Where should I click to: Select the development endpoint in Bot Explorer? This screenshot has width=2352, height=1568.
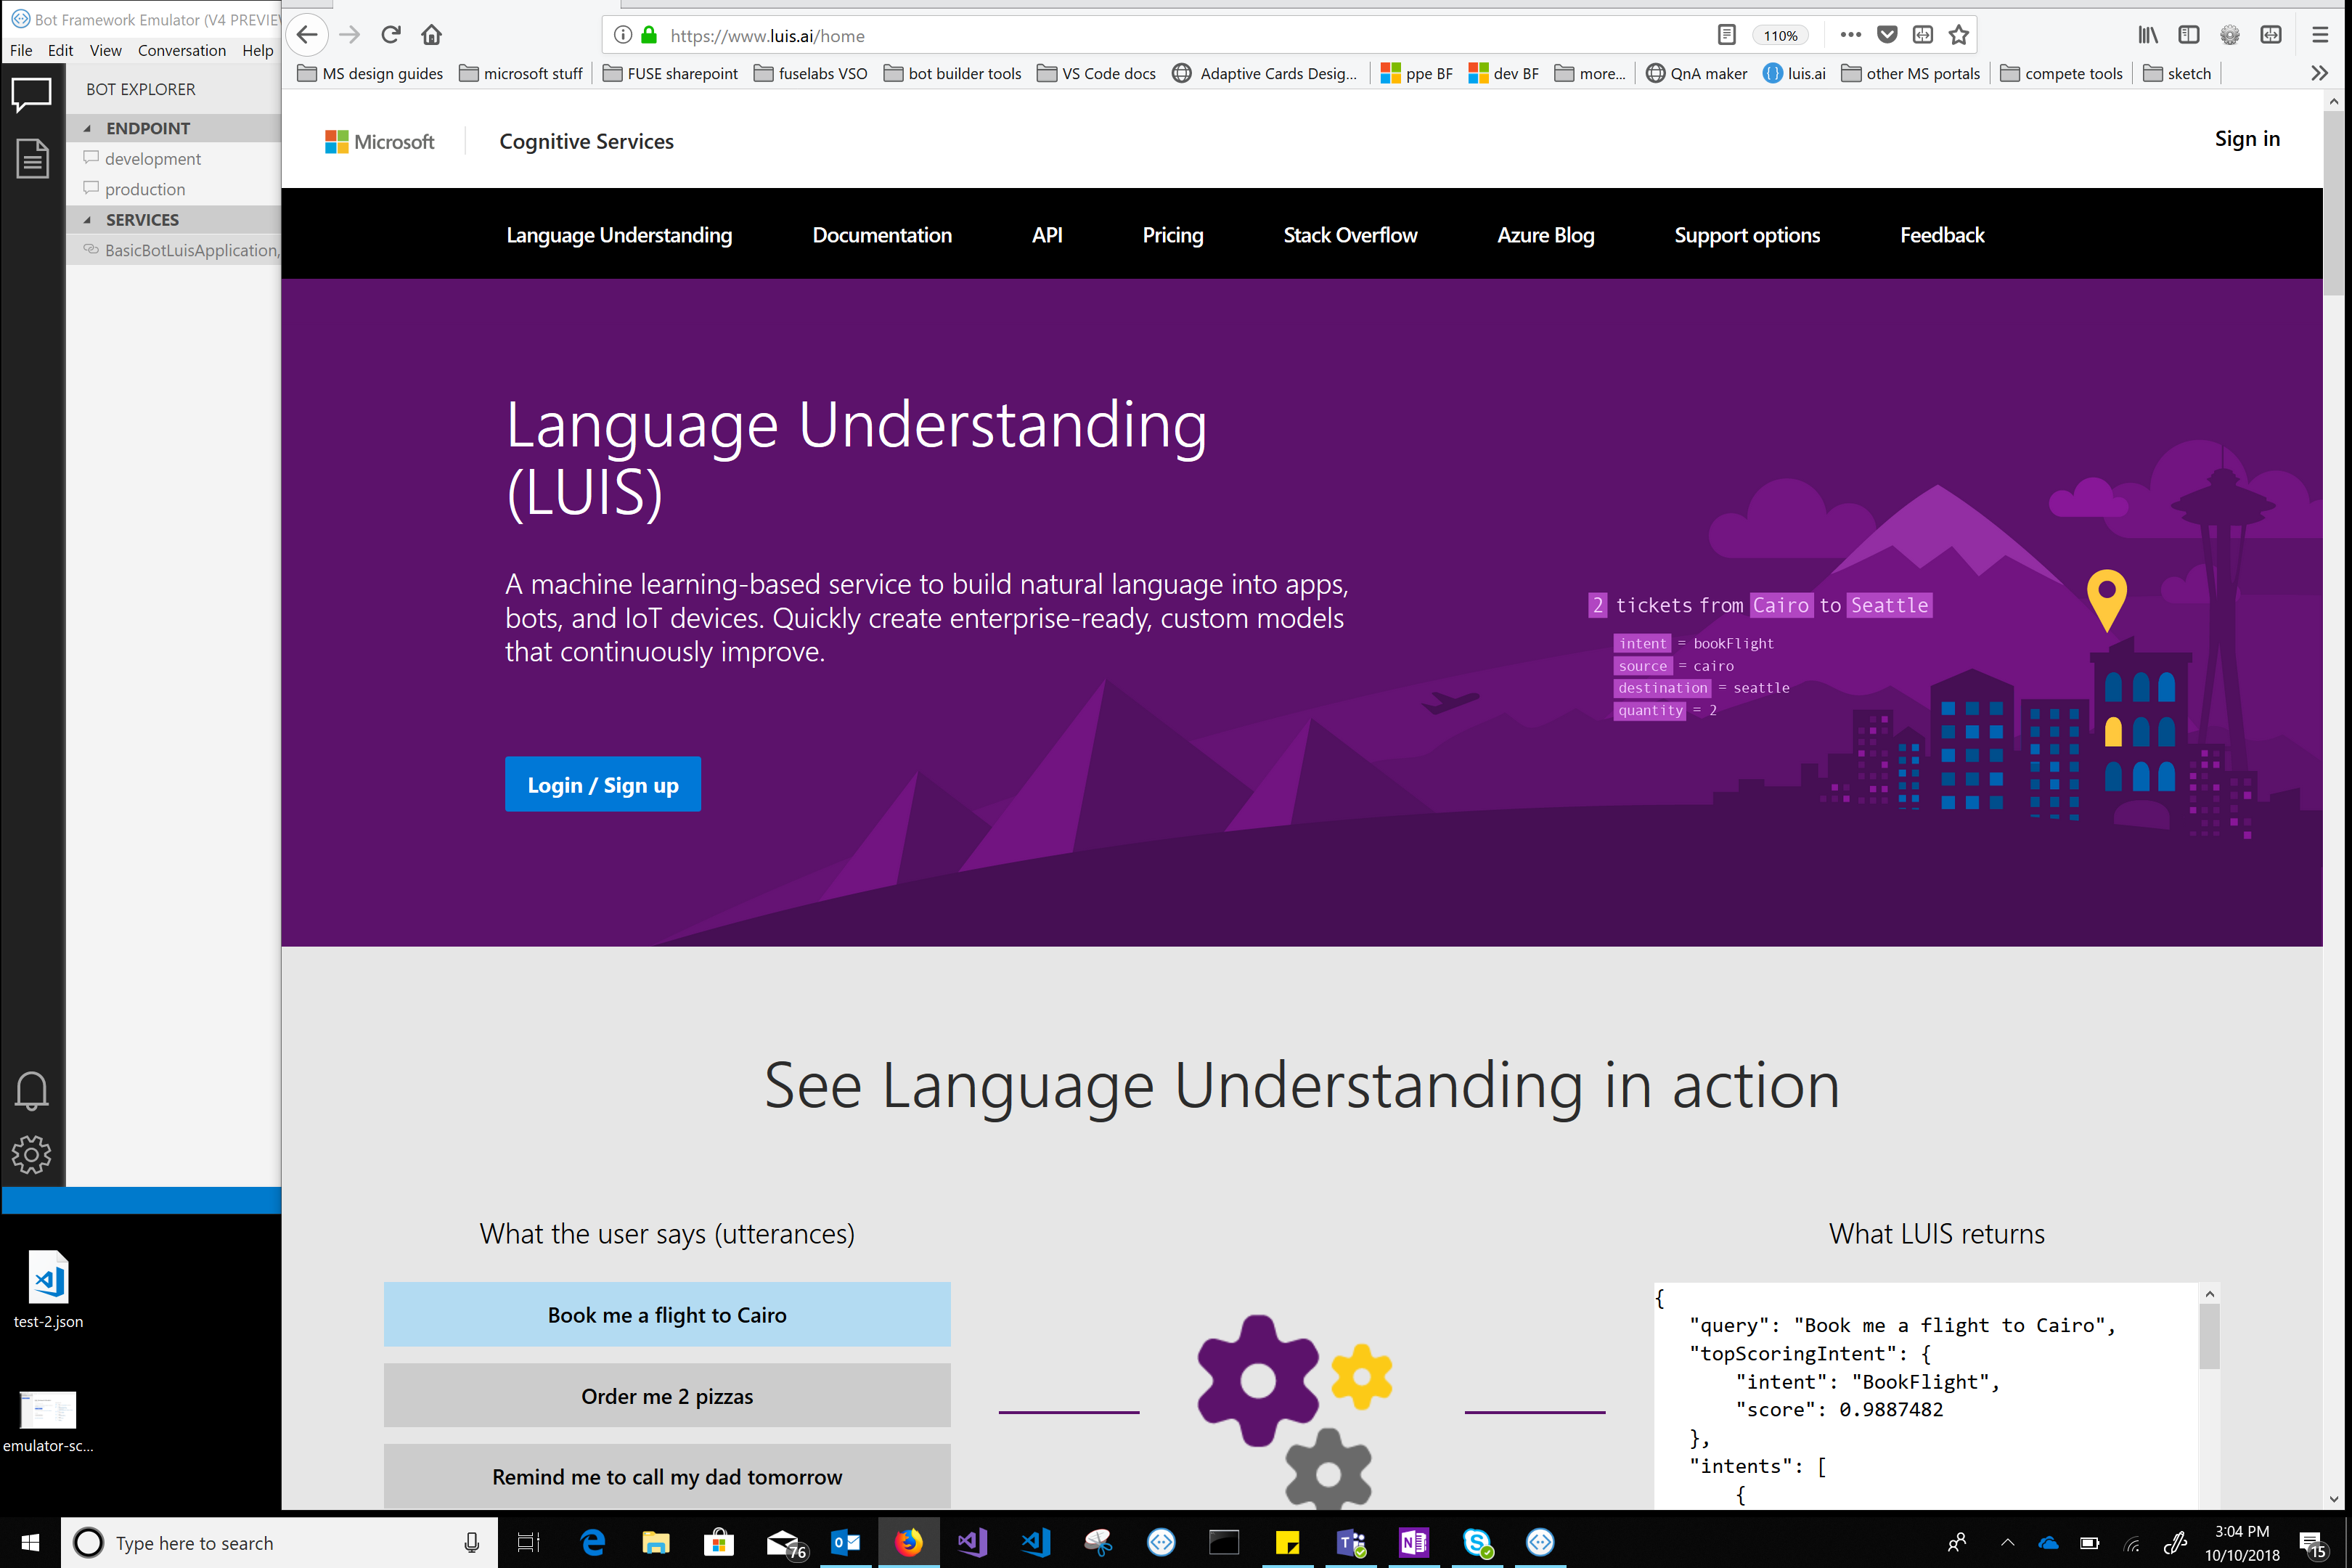point(152,158)
